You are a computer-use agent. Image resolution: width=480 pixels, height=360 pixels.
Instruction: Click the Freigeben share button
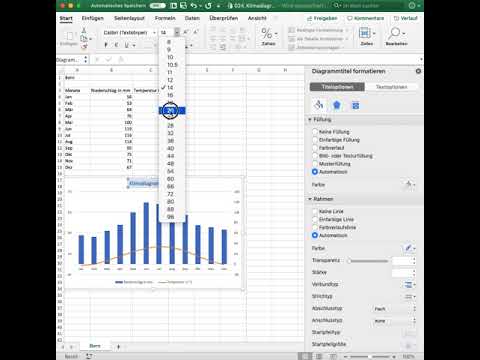point(322,18)
